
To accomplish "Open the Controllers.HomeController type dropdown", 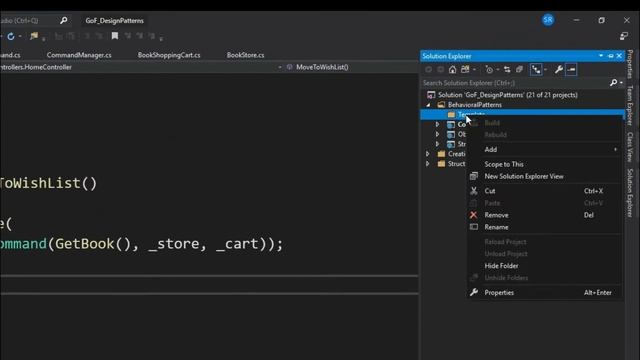I will [x=141, y=67].
